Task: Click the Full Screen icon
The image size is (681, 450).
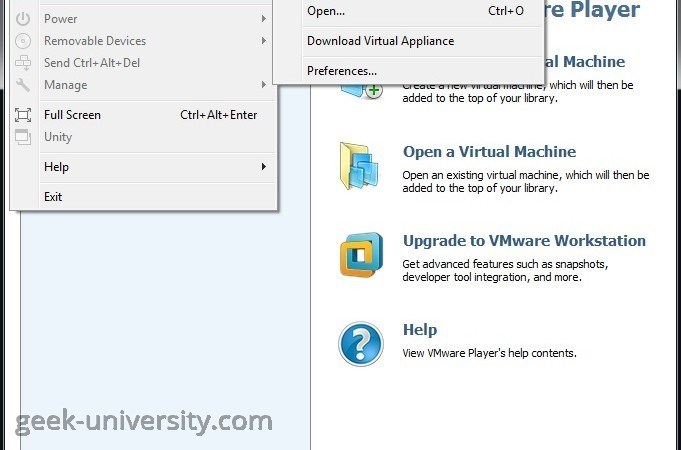Action: (23, 115)
